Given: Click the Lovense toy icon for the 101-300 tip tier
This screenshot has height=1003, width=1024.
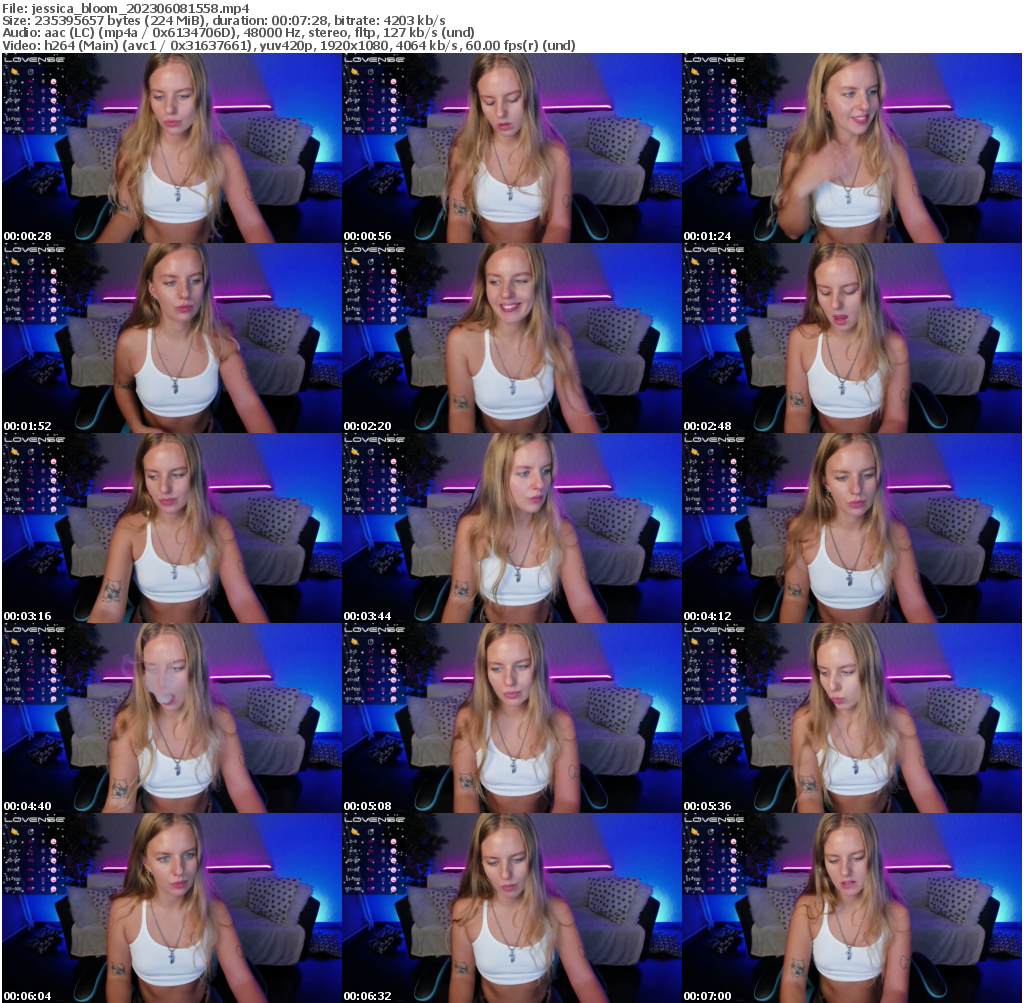Looking at the screenshot, I should (x=53, y=128).
